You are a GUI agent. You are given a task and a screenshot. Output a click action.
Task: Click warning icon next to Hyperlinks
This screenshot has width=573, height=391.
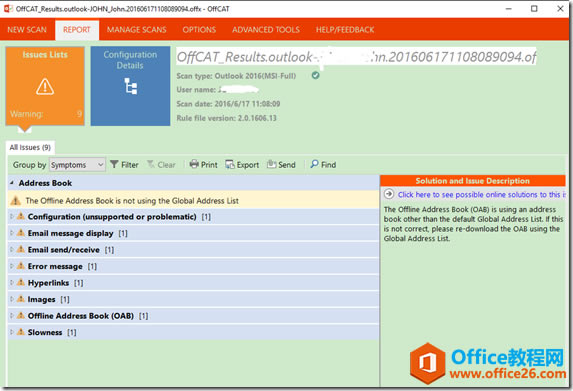click(x=21, y=282)
